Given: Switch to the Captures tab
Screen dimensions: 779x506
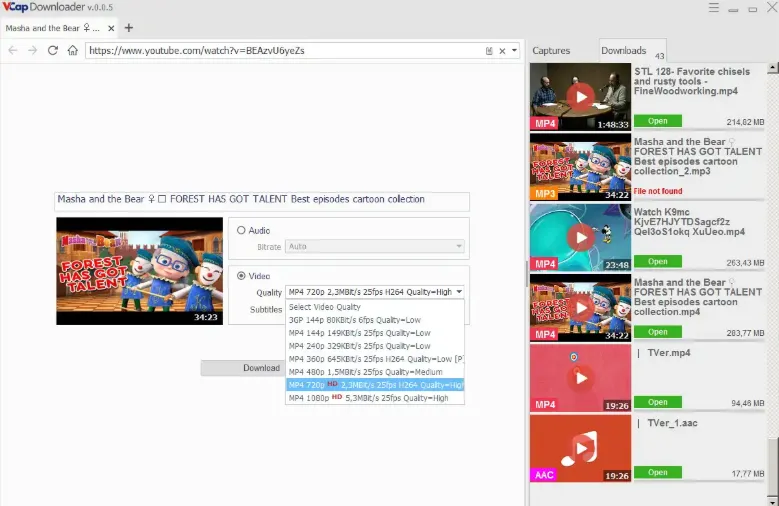Looking at the screenshot, I should pos(551,51).
